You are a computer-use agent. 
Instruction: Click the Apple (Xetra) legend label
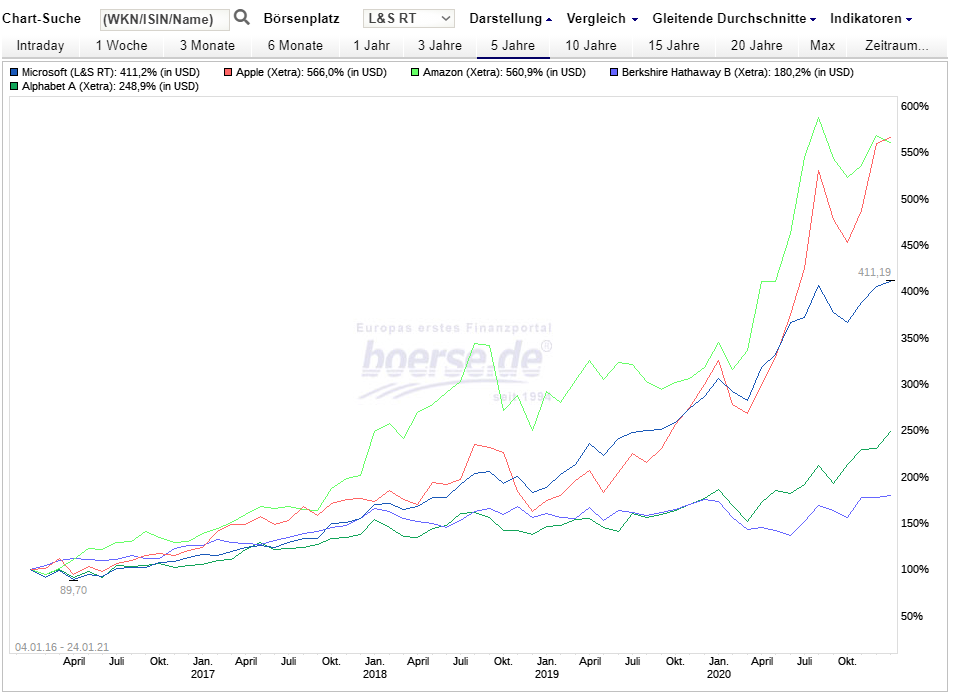[311, 72]
